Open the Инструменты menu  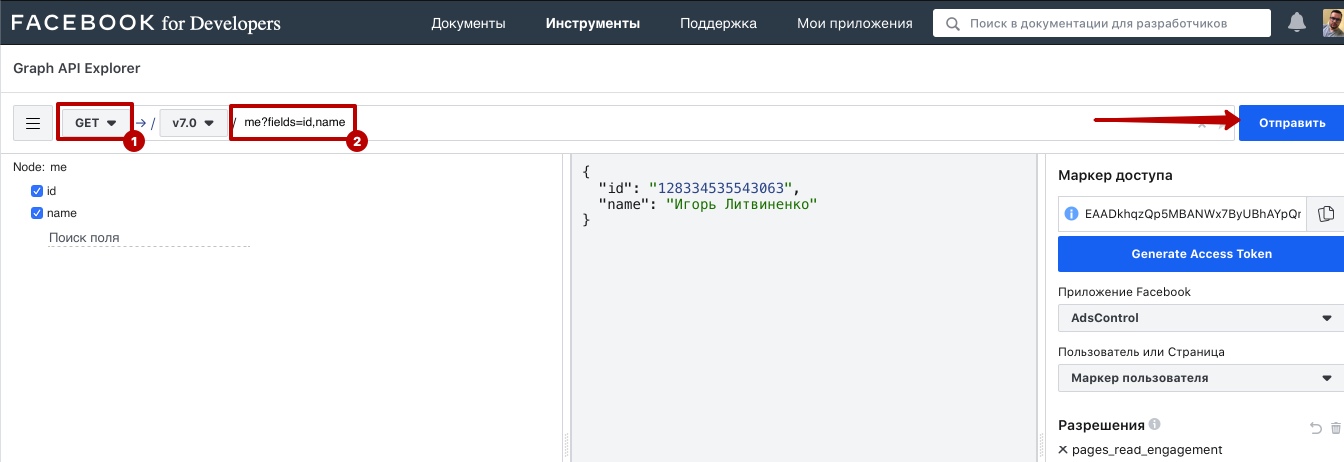click(x=593, y=23)
